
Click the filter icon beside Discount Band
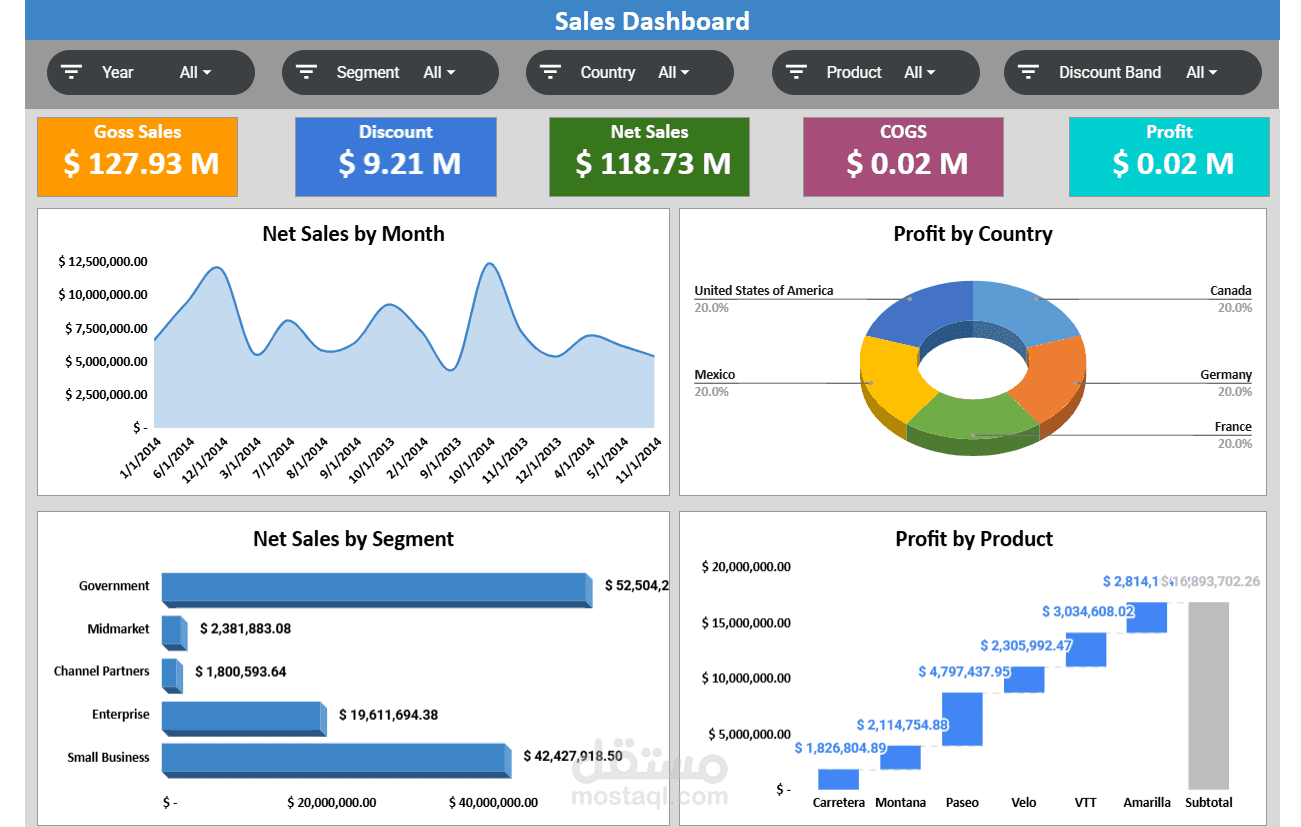tap(1028, 72)
